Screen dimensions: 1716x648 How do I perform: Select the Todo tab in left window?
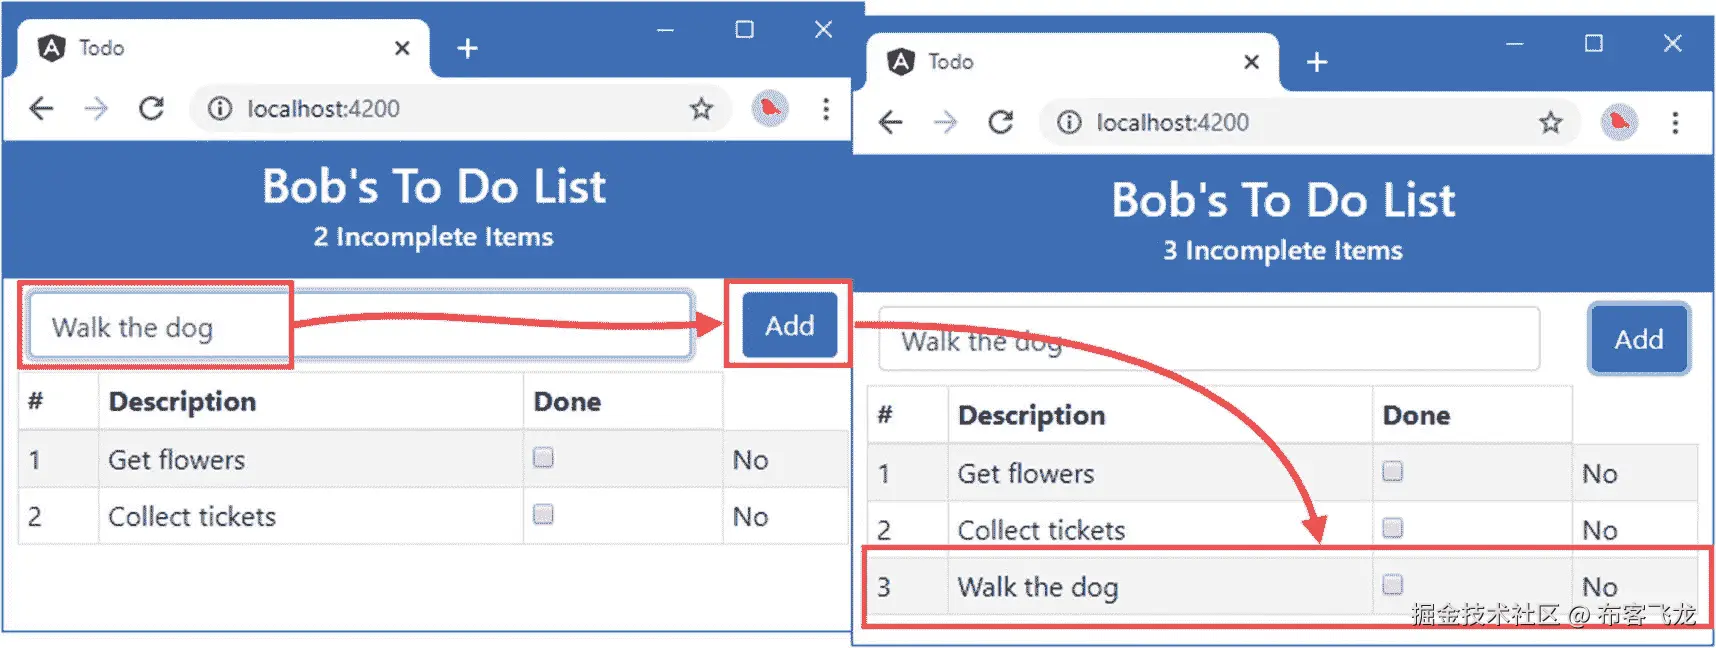click(224, 48)
